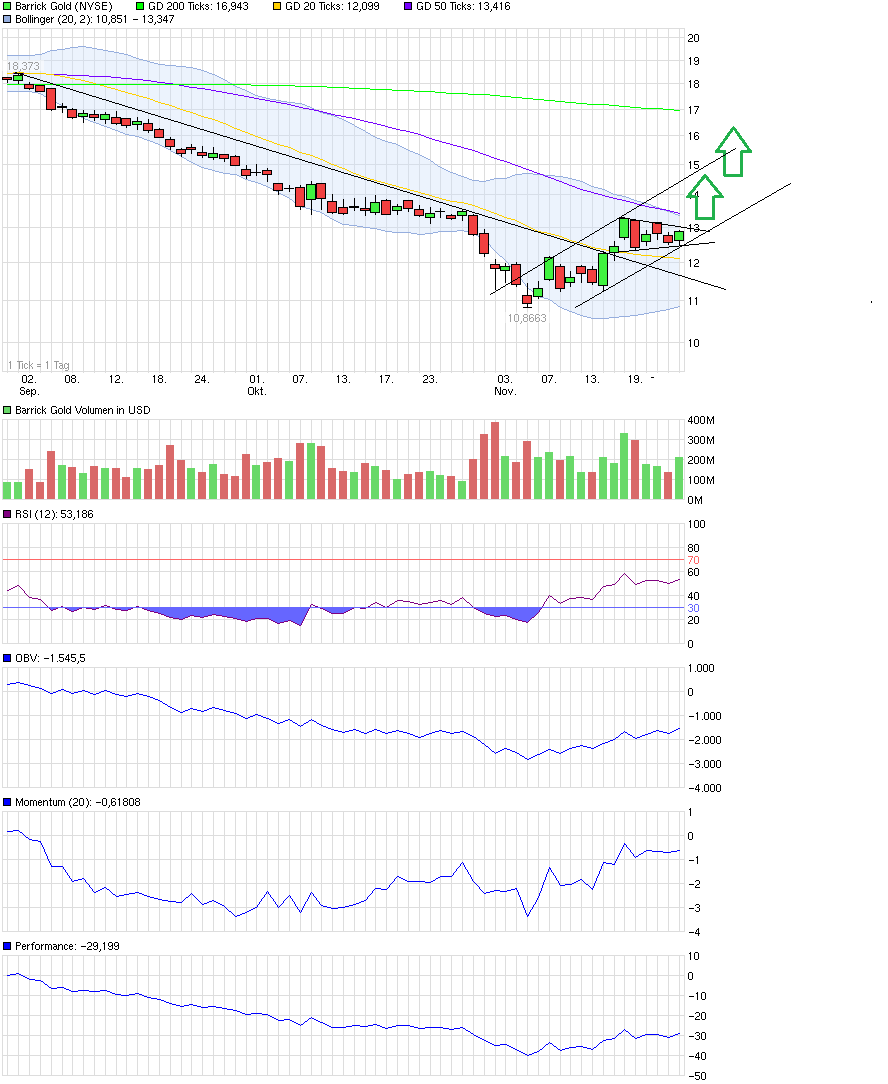The height and width of the screenshot is (1084, 888).
Task: Click the 'RSI (12): 53,186' label
Action: click(x=55, y=514)
